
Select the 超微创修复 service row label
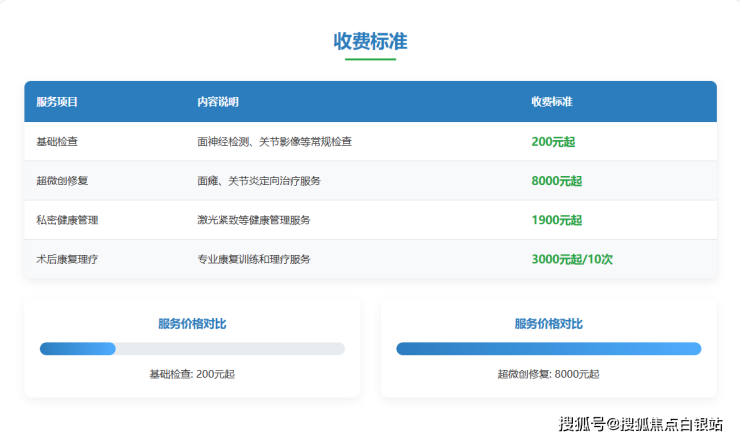click(x=62, y=181)
